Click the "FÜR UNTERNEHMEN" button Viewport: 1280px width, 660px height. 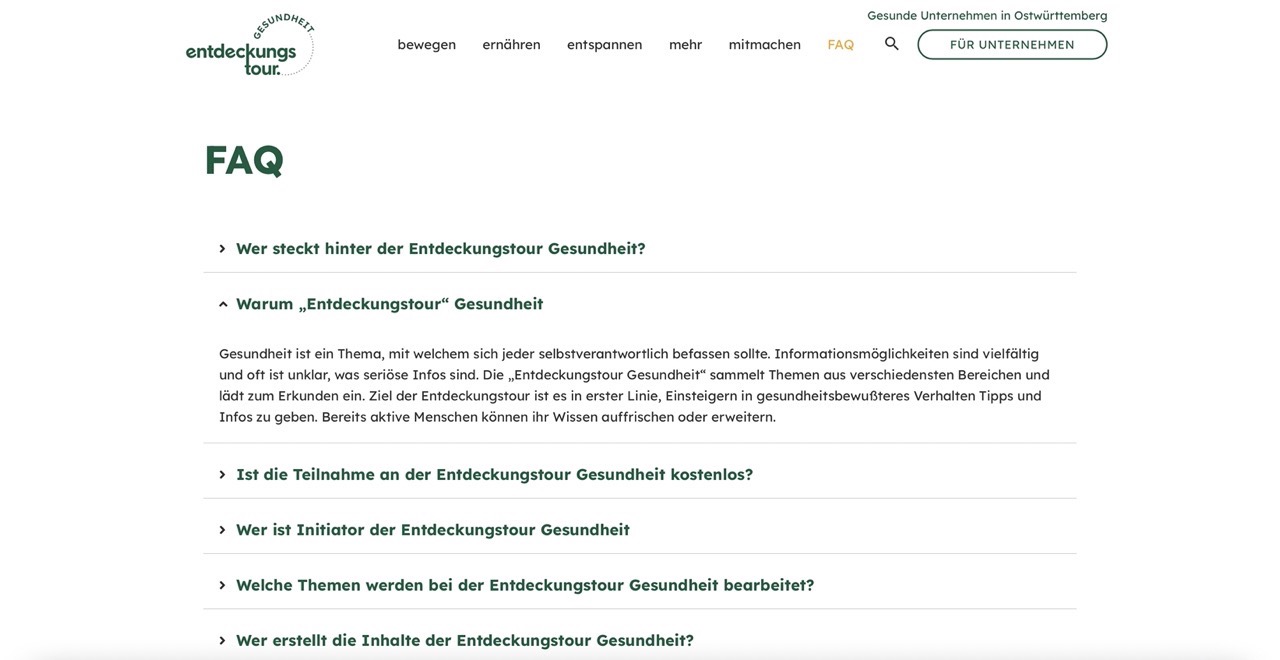click(x=1012, y=44)
